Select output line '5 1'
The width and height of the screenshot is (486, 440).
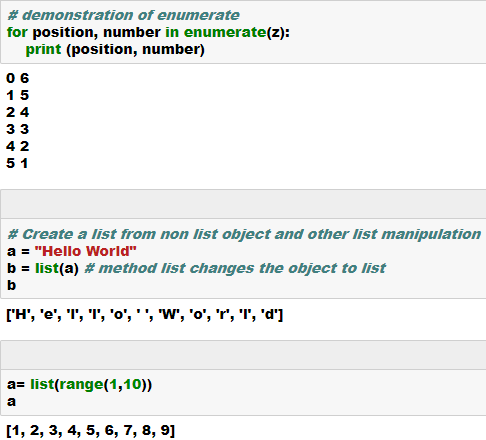click(17, 163)
